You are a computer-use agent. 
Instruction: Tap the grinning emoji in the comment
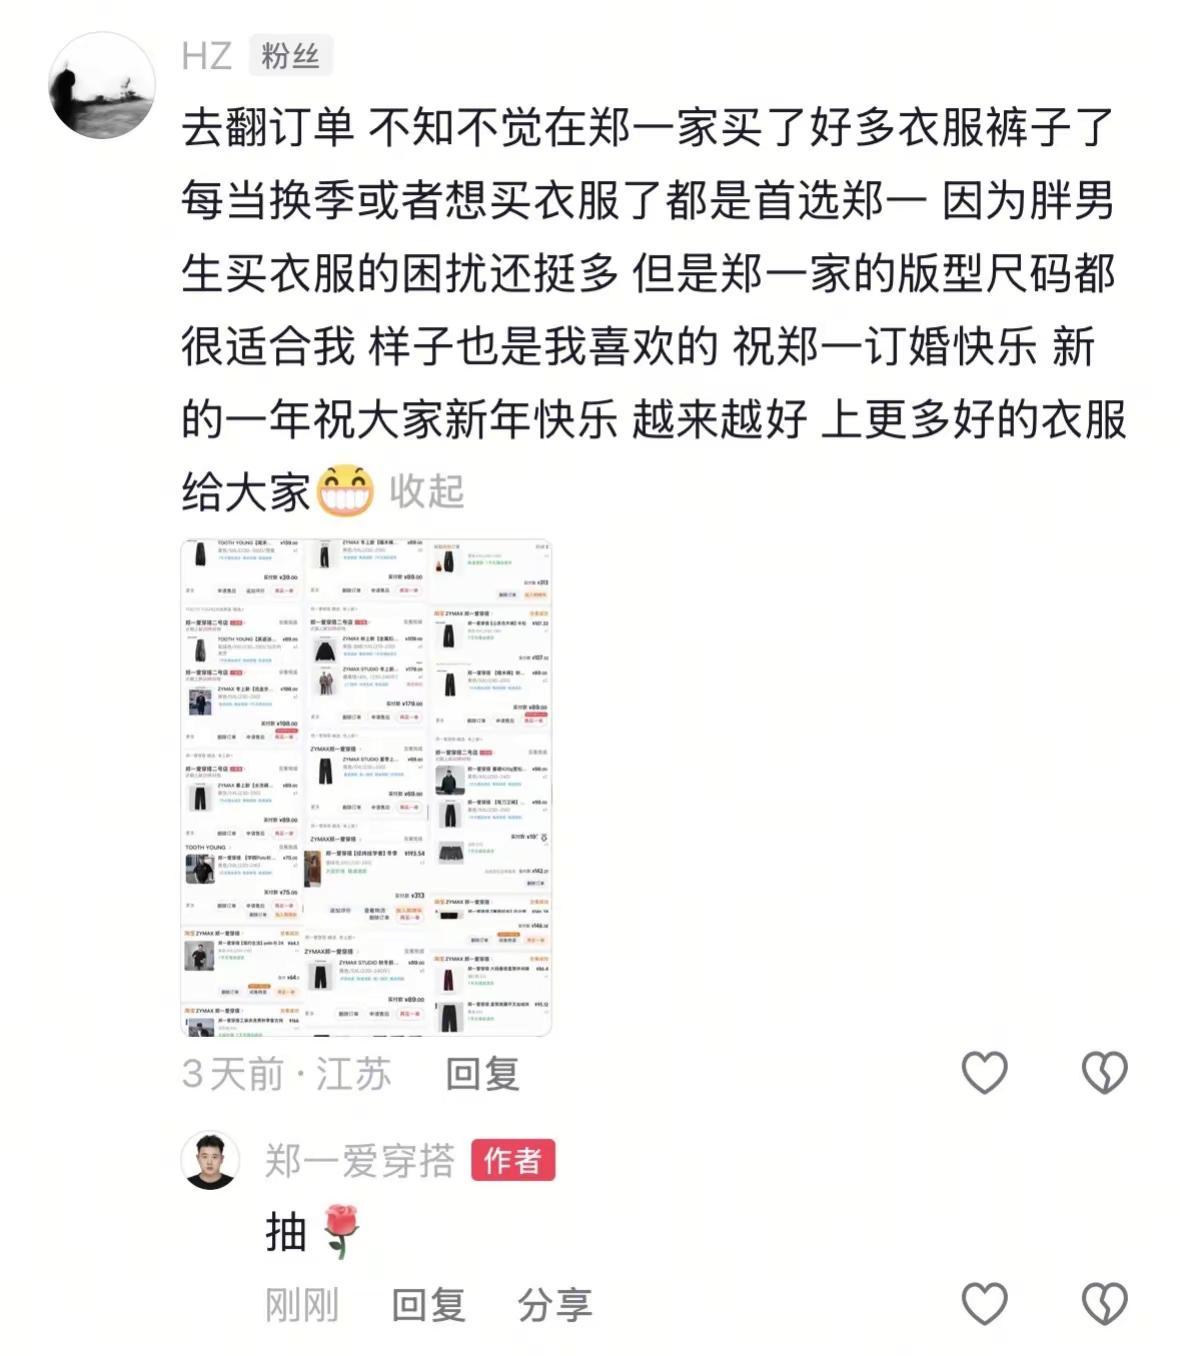click(x=345, y=491)
